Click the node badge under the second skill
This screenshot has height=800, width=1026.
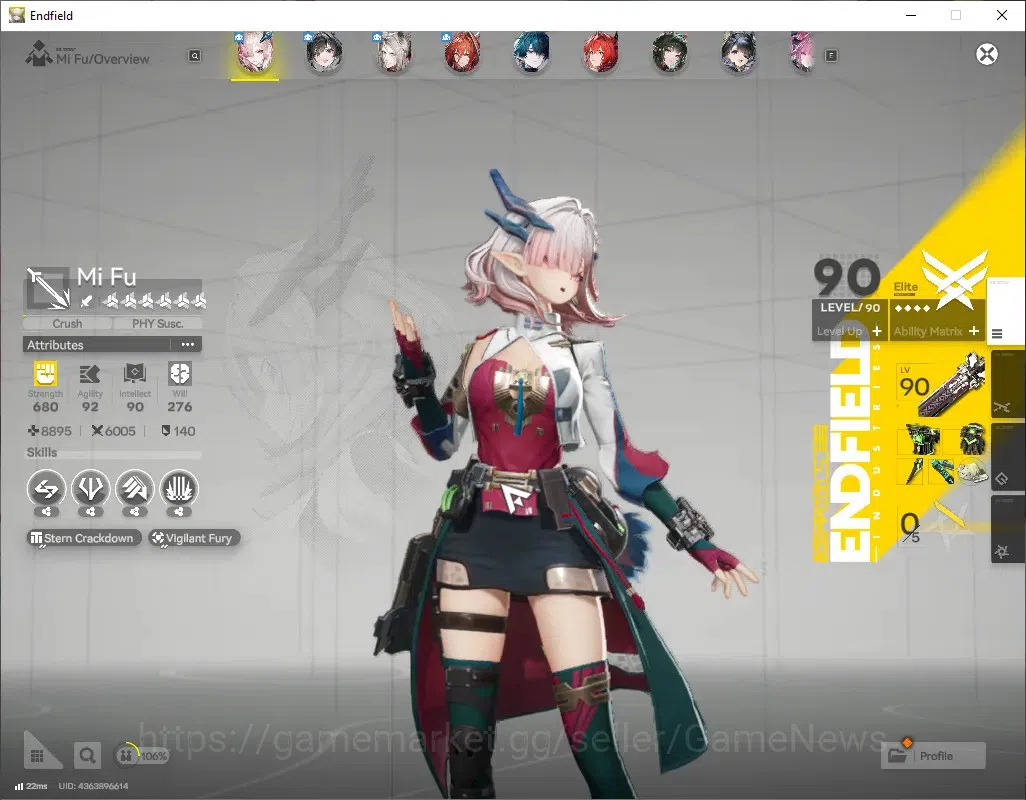point(90,512)
